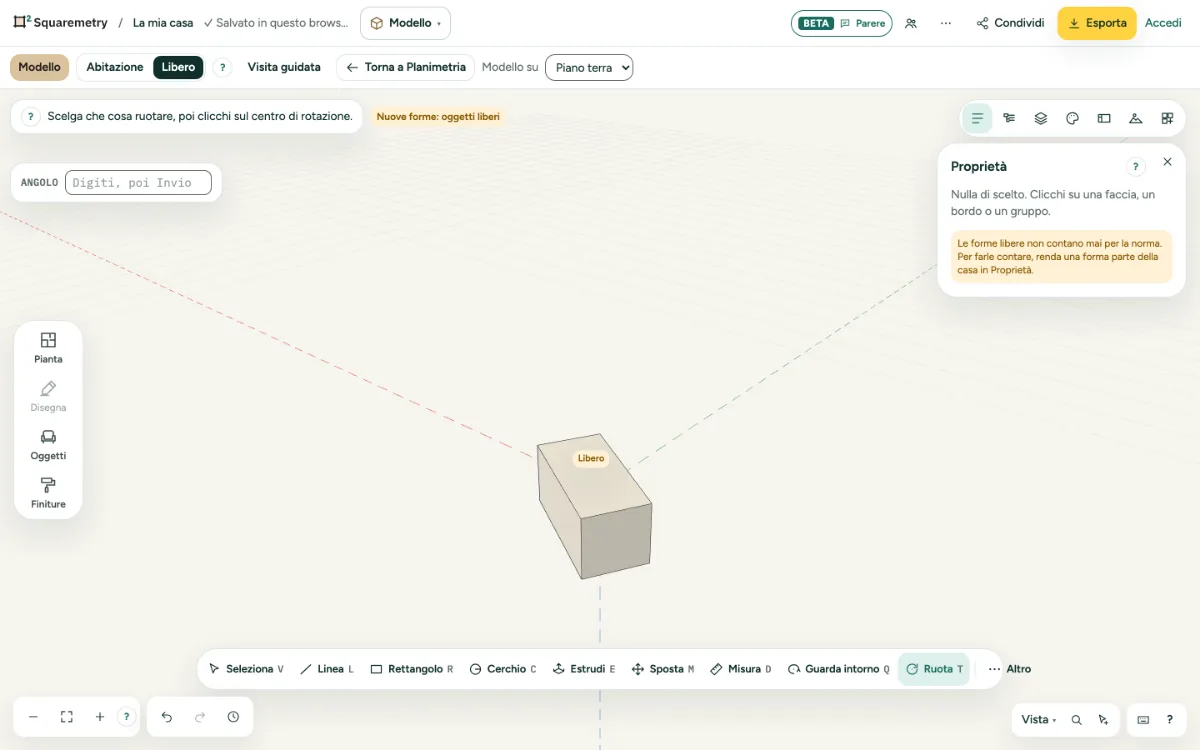Choose the Linea drawing tool
The width and height of the screenshot is (1200, 750).
click(x=327, y=669)
